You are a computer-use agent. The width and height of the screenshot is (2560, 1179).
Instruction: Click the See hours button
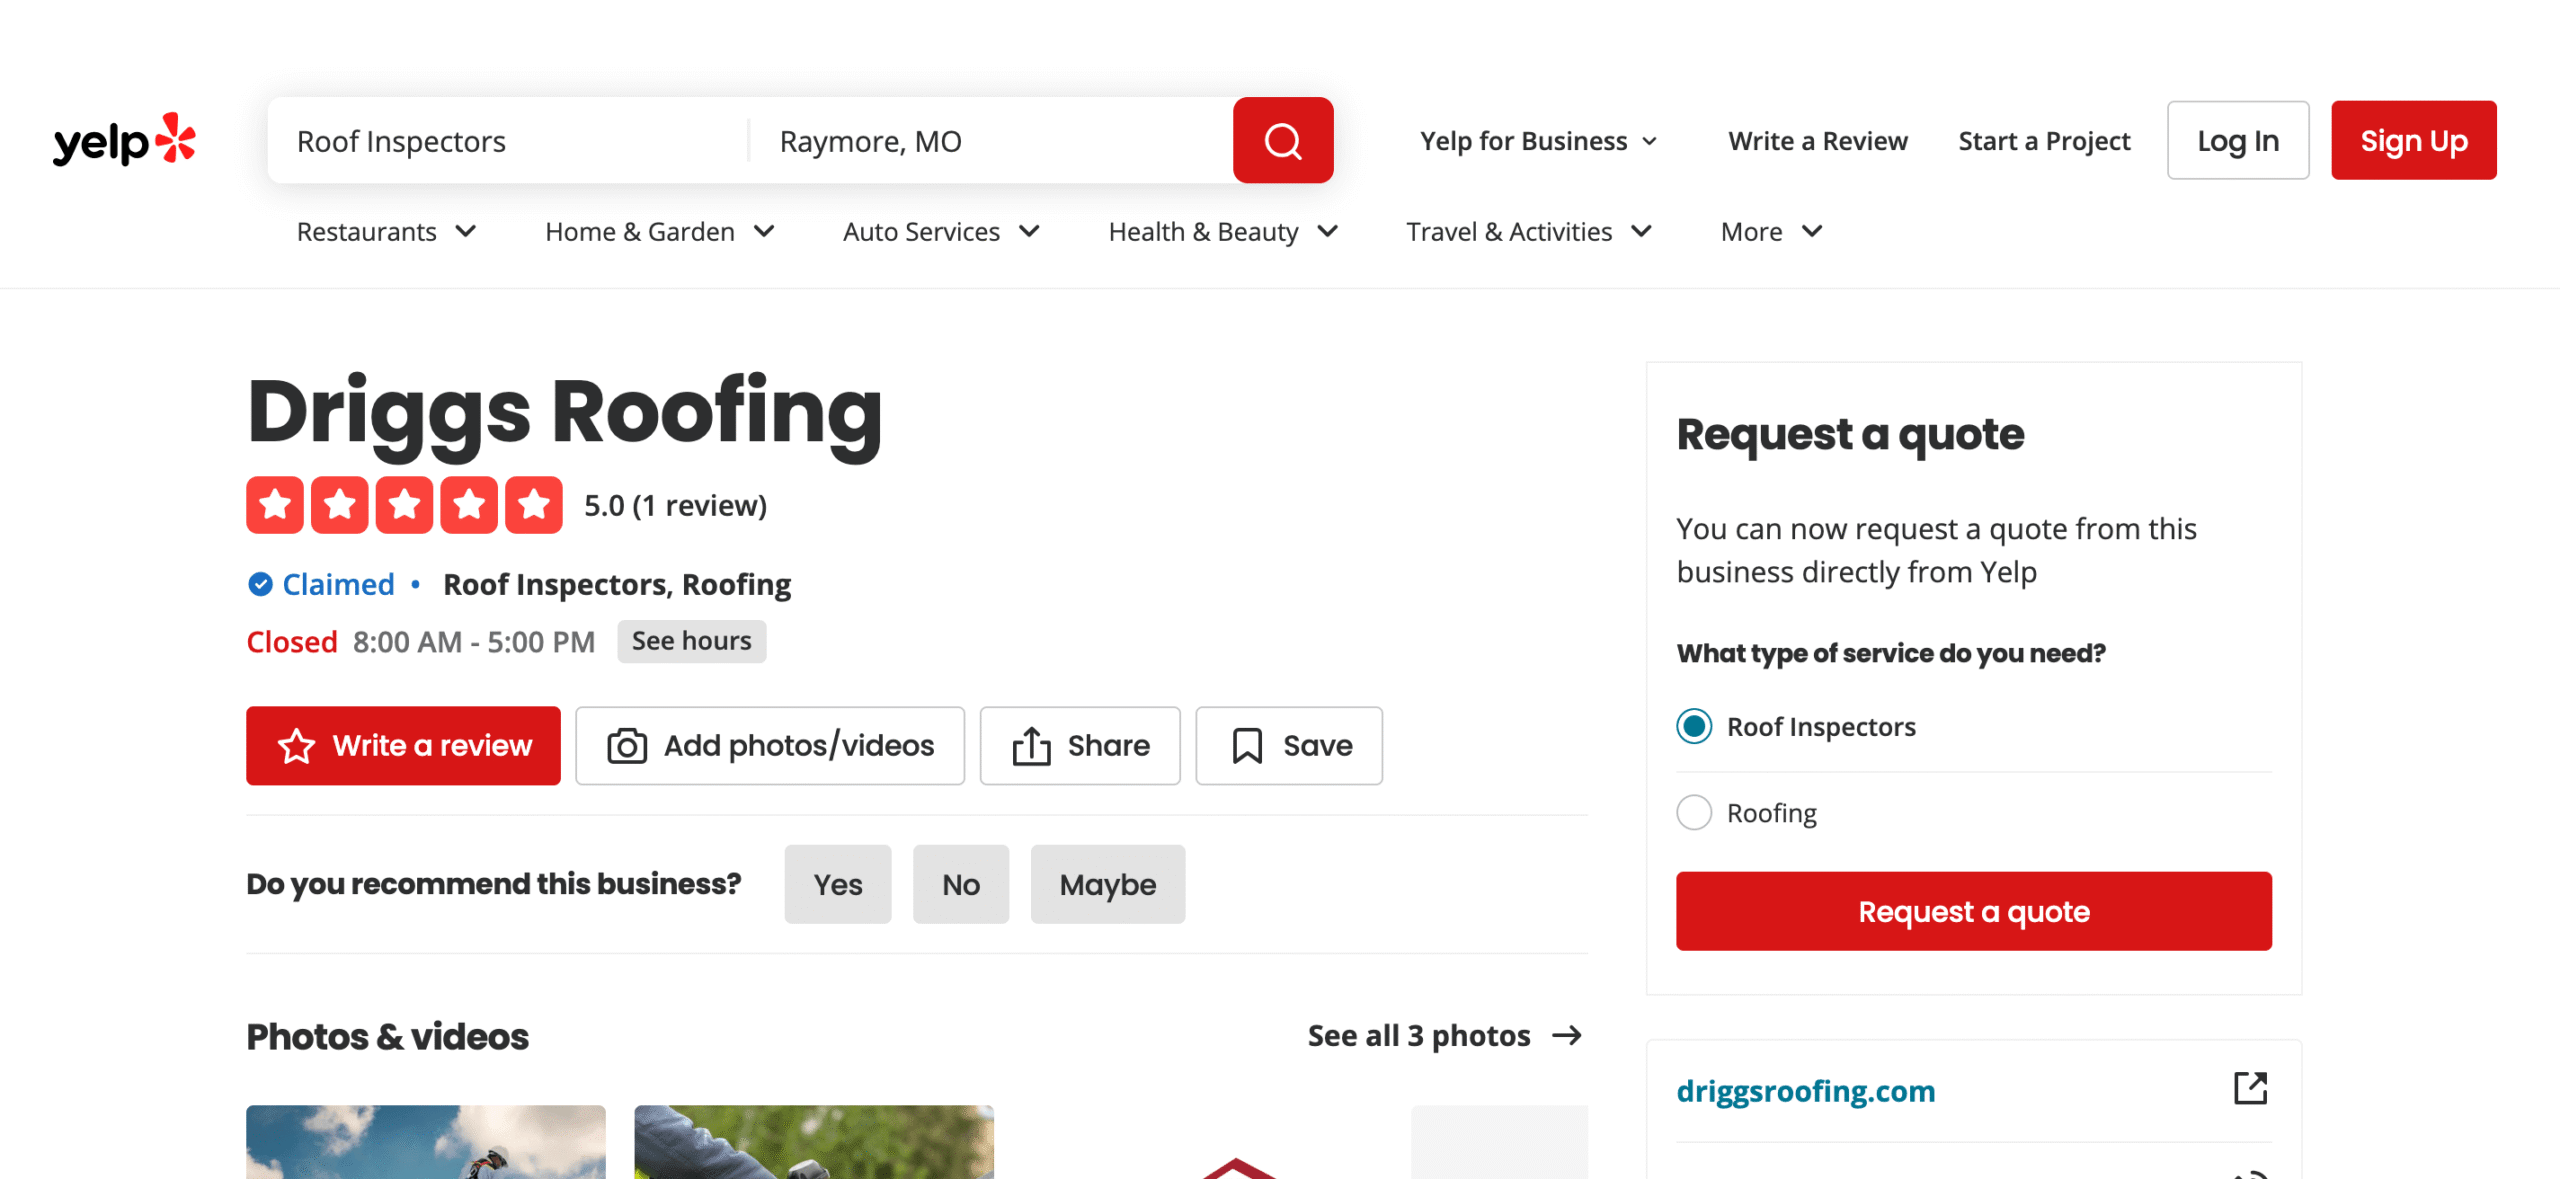point(691,641)
